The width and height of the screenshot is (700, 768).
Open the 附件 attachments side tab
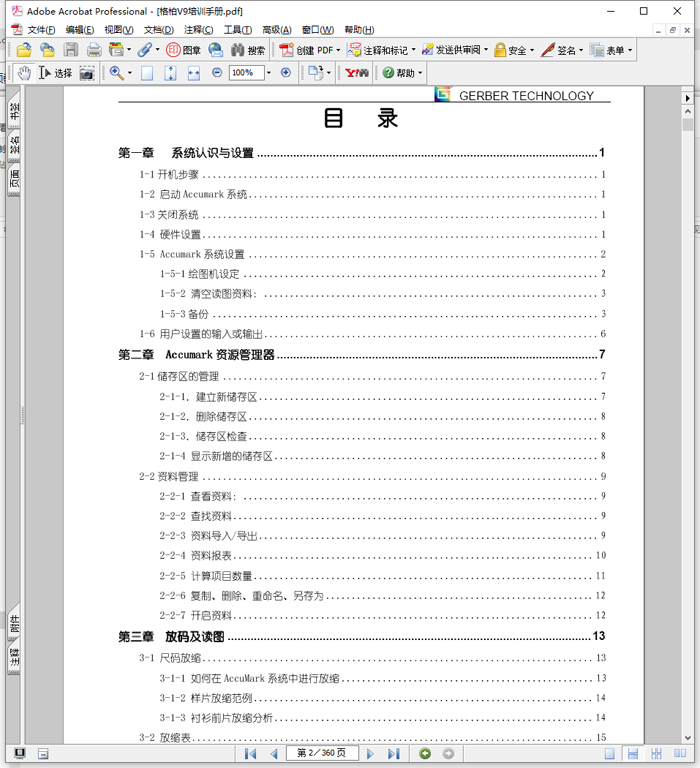point(14,623)
